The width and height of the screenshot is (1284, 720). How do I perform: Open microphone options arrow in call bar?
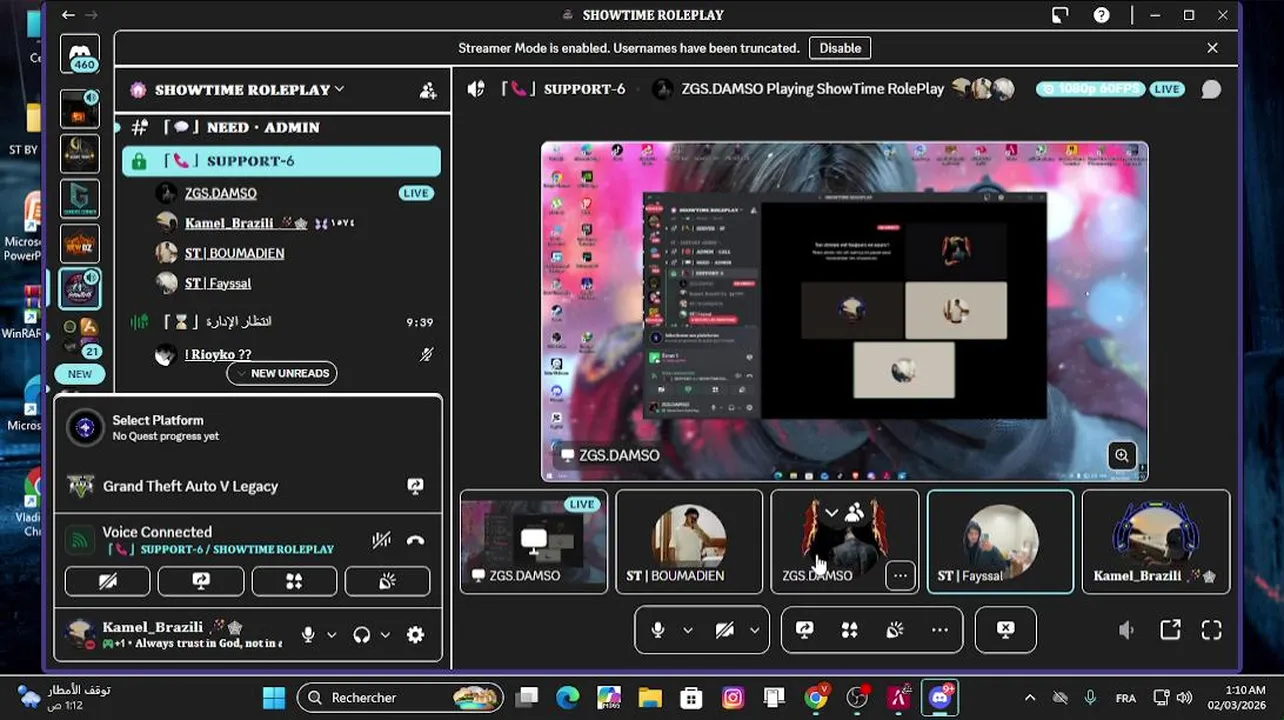point(688,630)
